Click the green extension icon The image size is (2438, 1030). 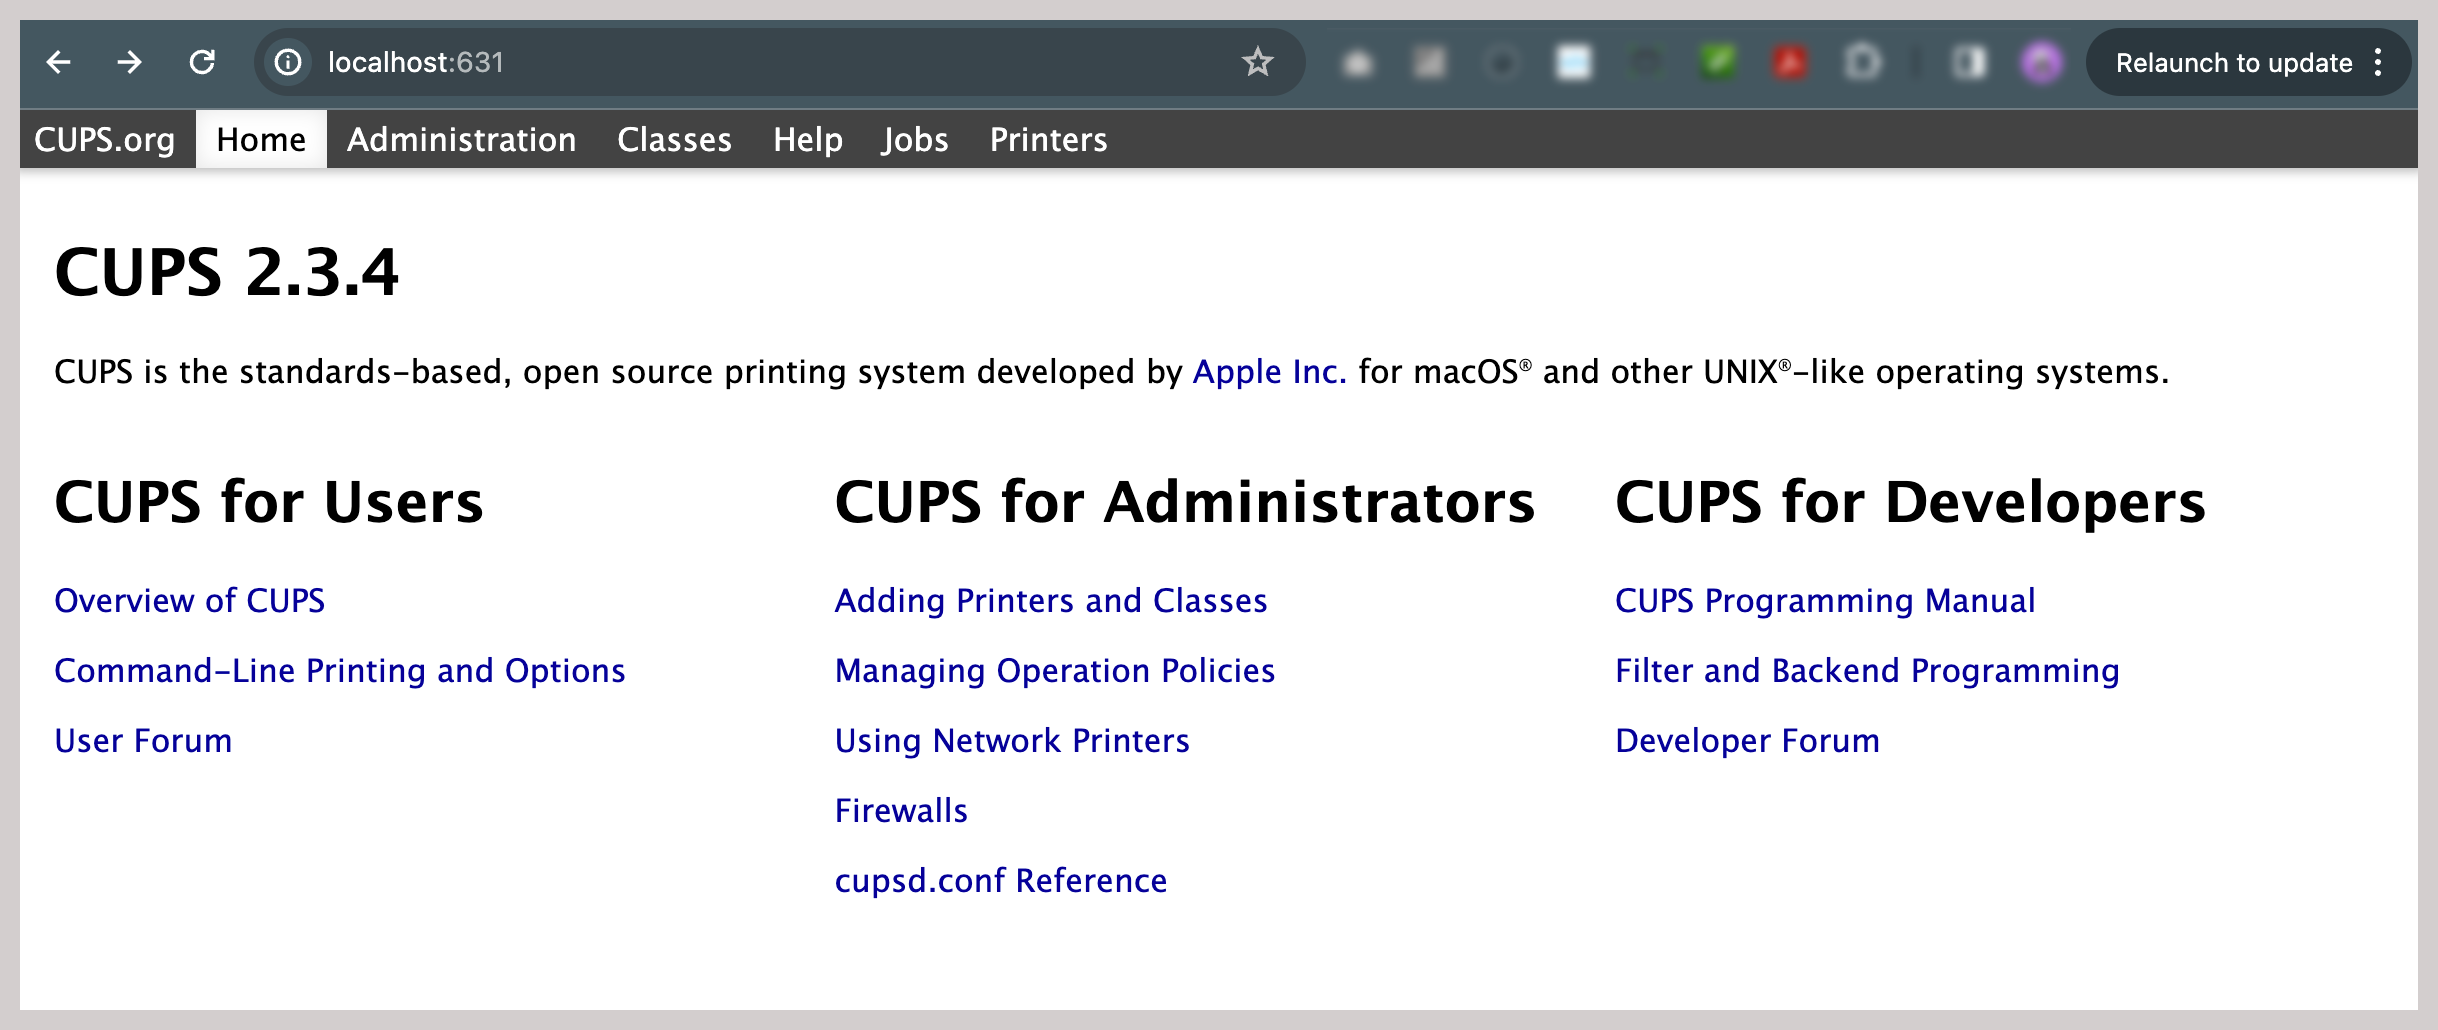pos(1718,63)
